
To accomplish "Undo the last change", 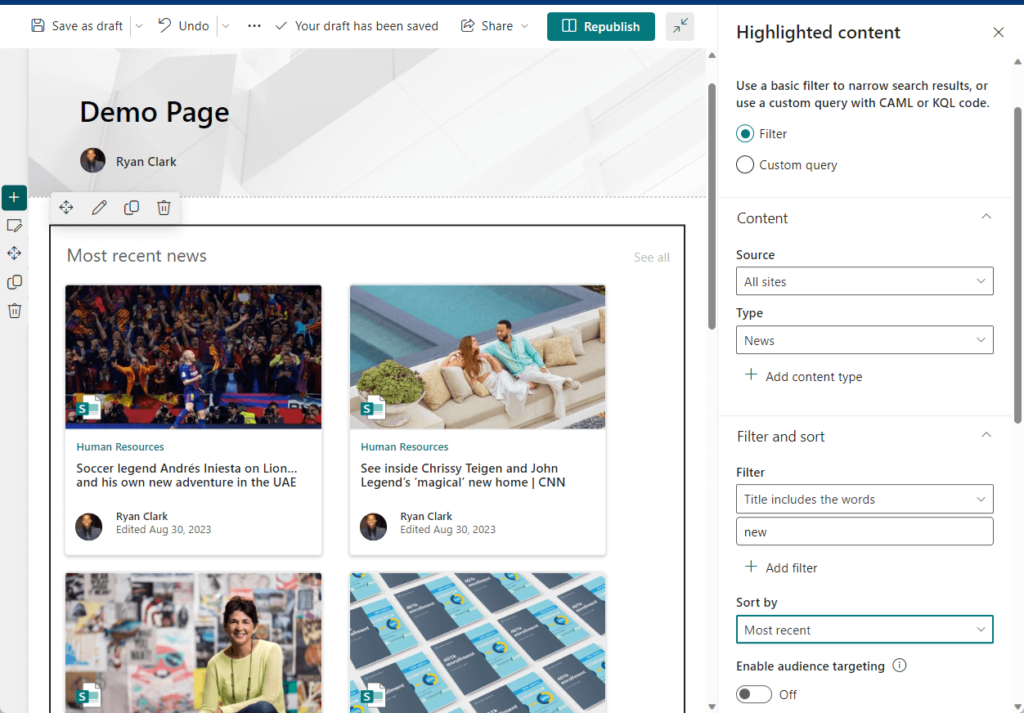I will (x=184, y=26).
